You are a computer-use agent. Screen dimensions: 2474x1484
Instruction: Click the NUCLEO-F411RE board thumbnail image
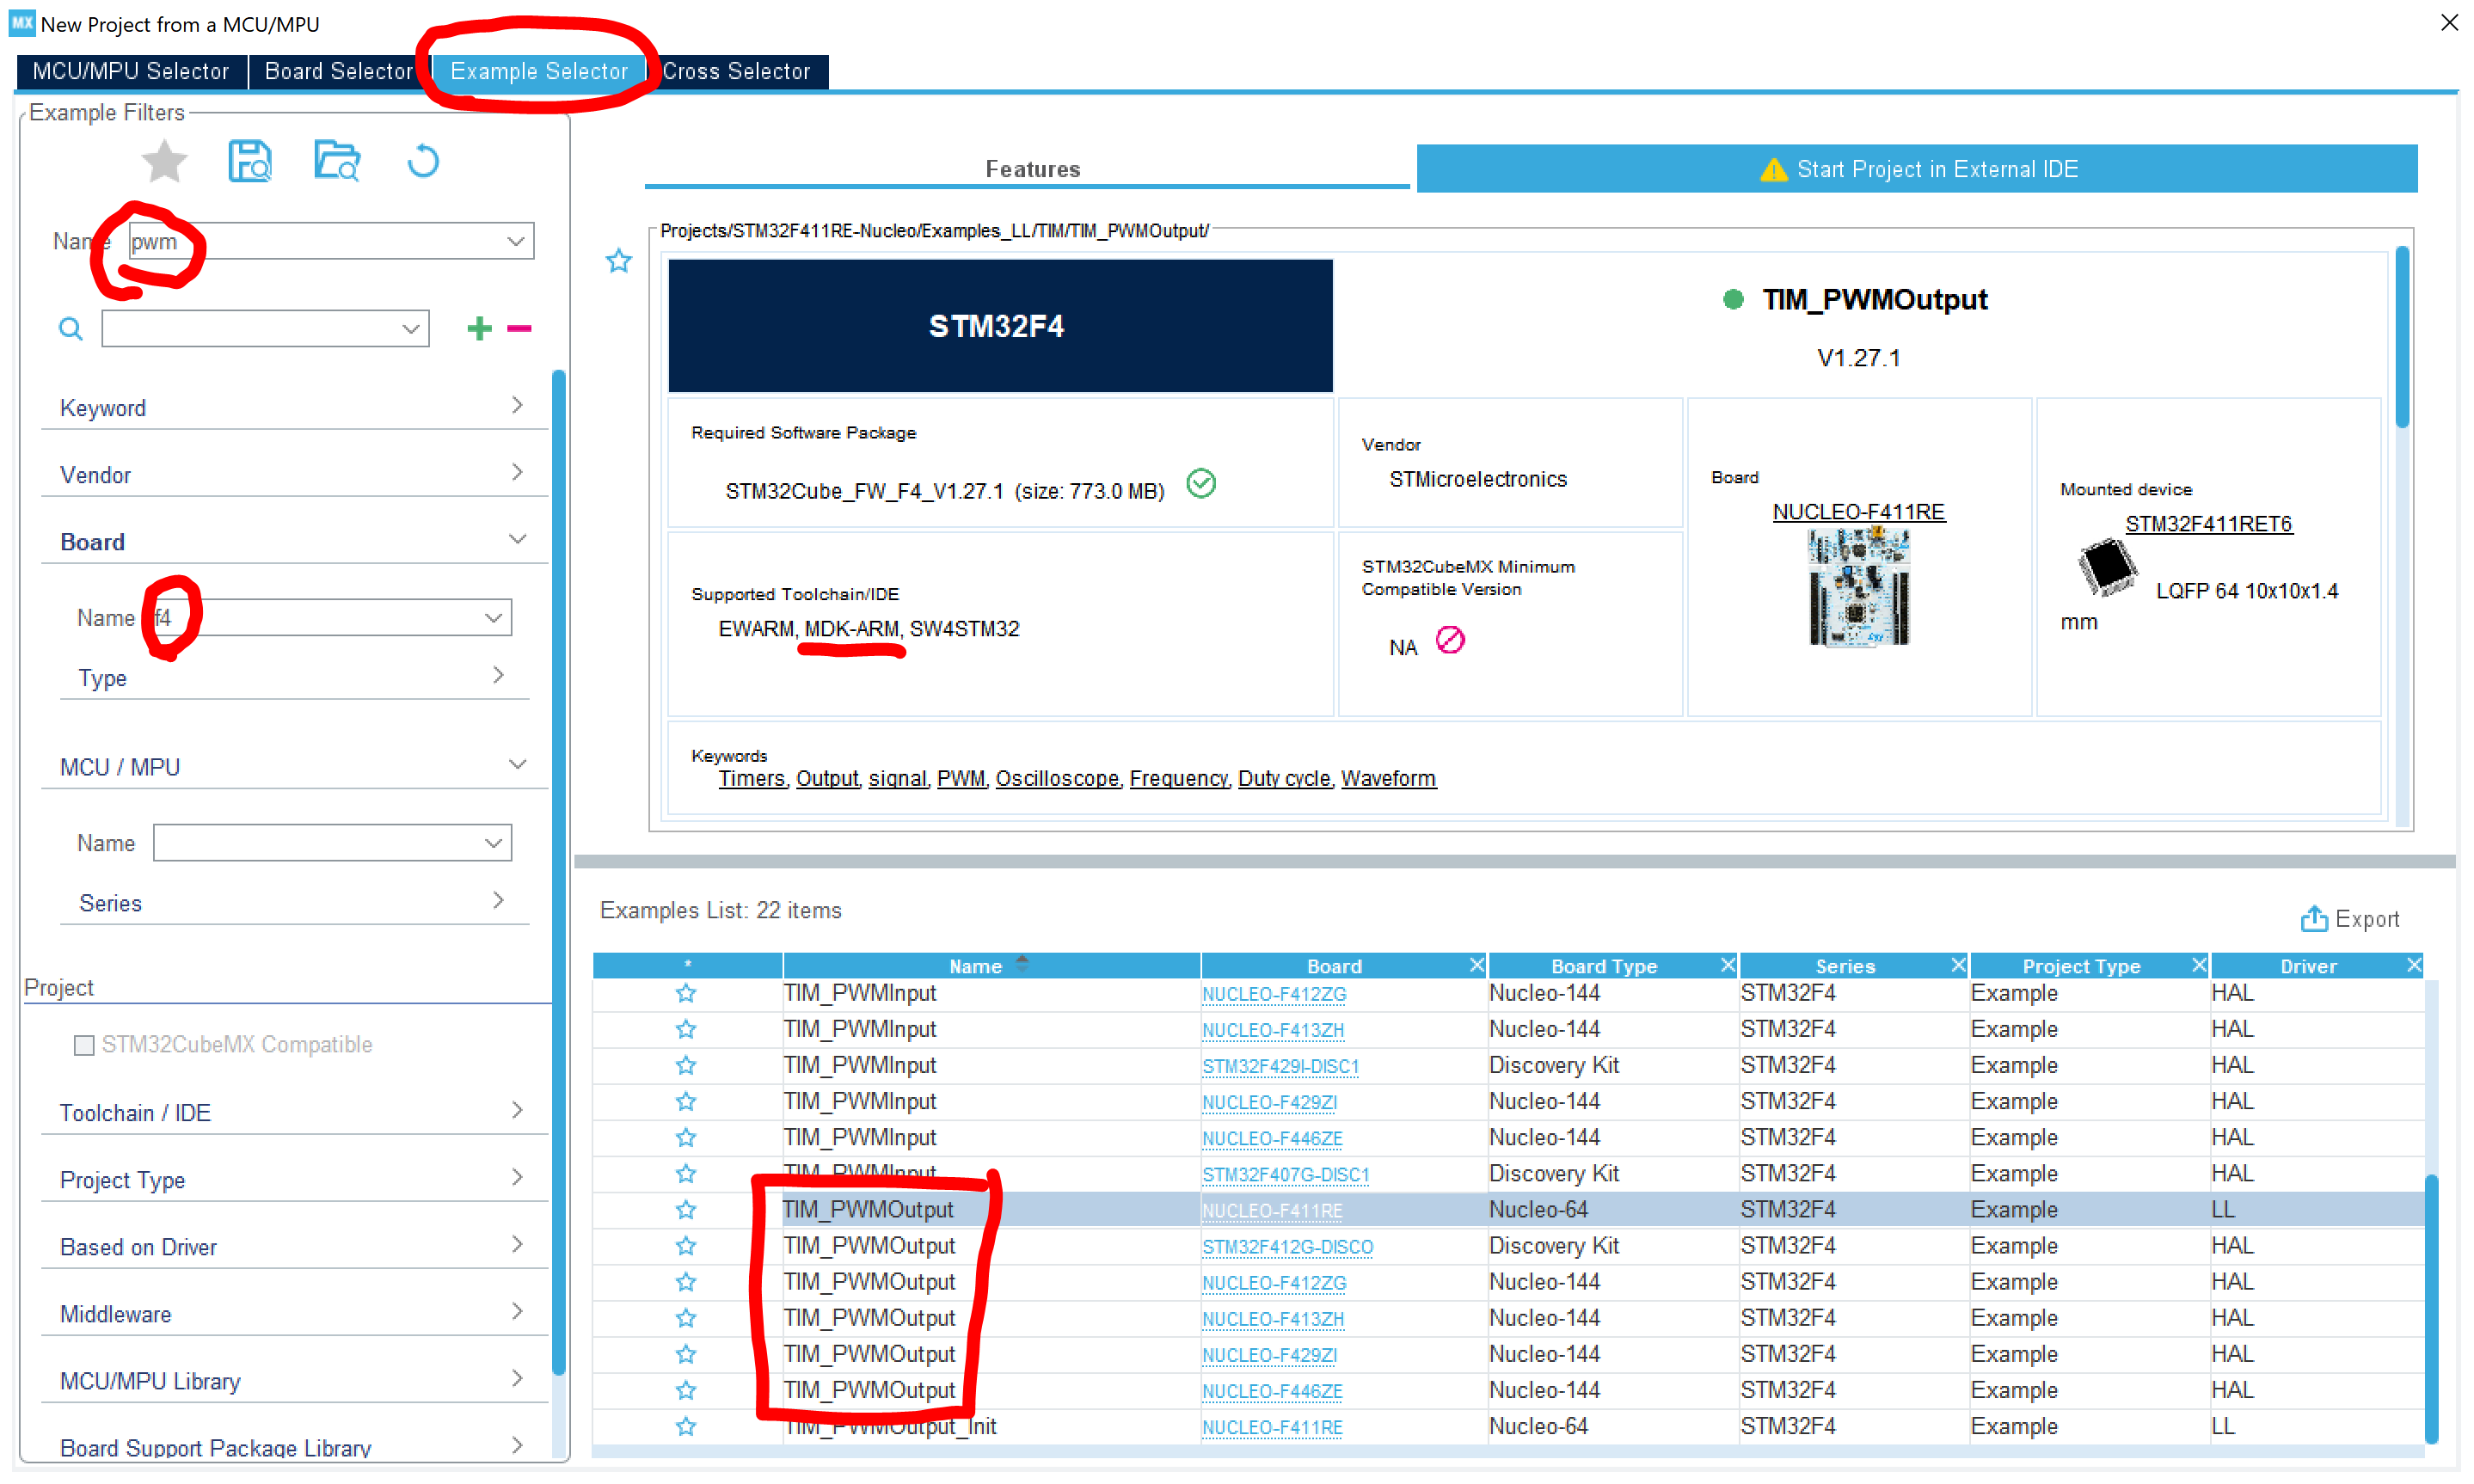pyautogui.click(x=1858, y=588)
